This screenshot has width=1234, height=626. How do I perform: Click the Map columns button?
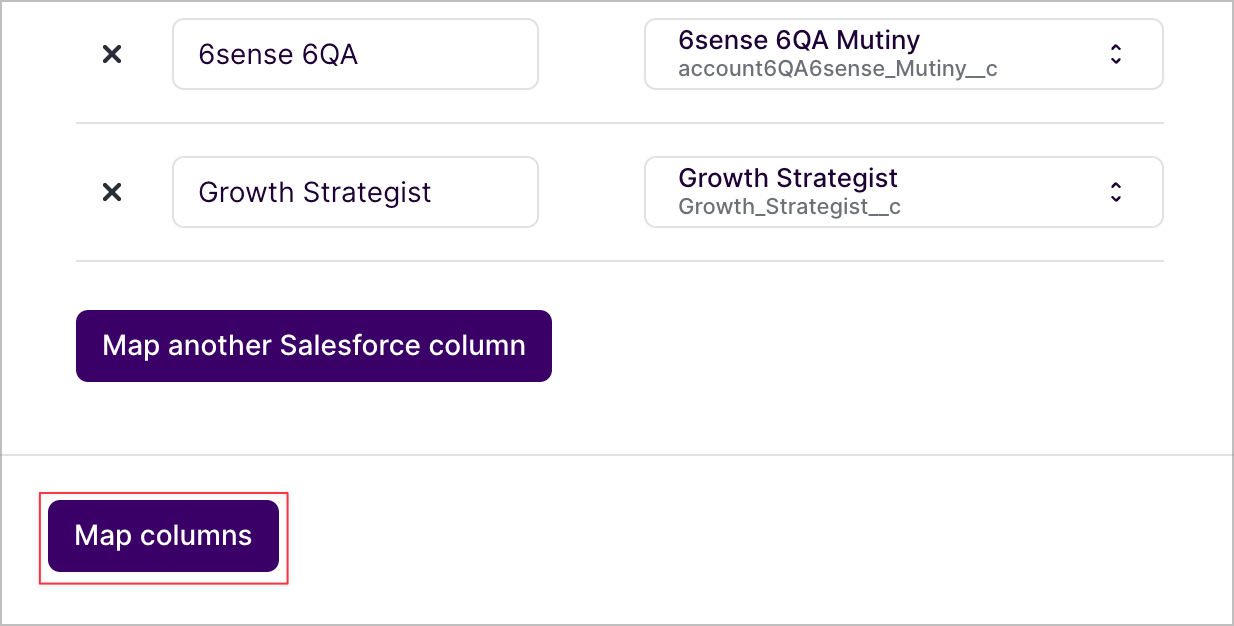[x=163, y=536]
